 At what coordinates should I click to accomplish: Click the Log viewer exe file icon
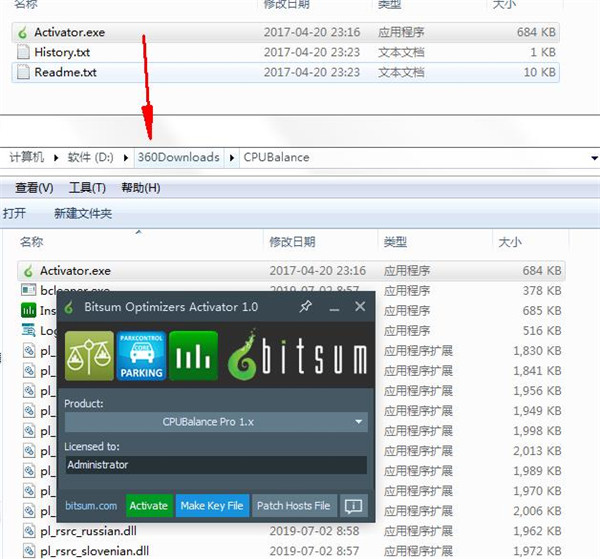29,330
